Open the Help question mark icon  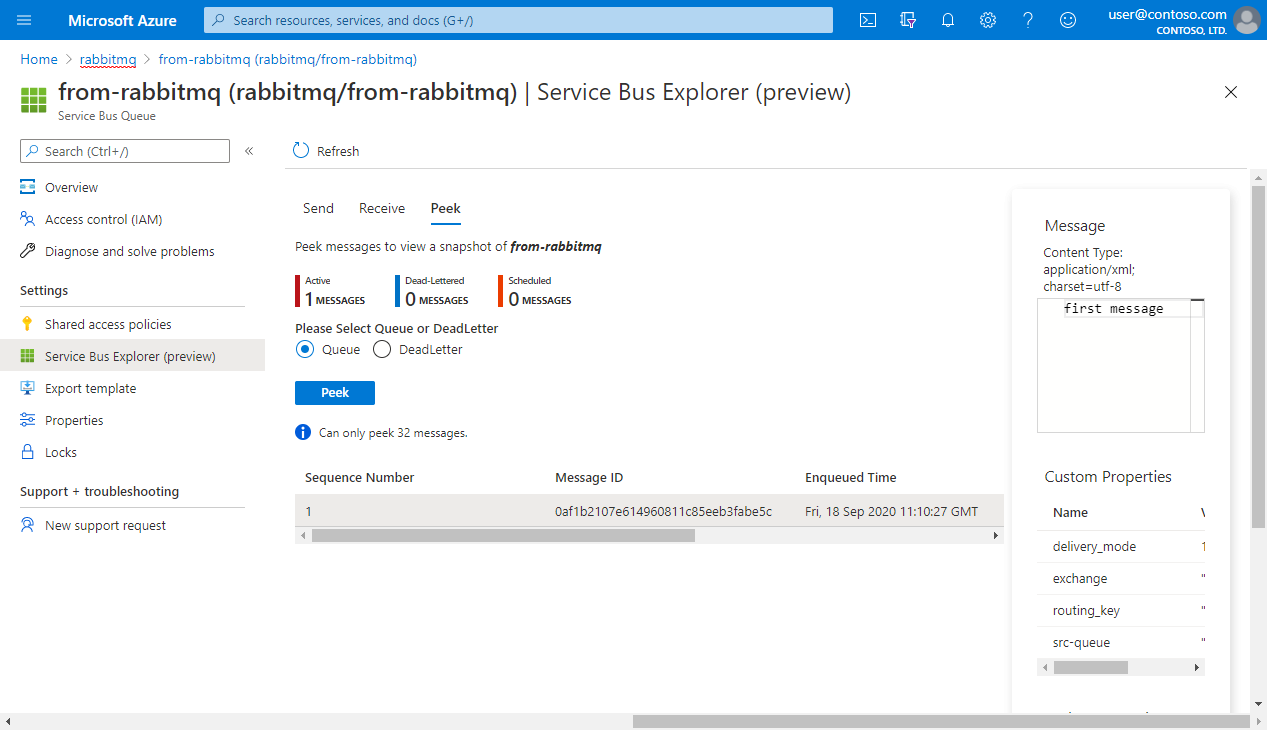click(1028, 20)
